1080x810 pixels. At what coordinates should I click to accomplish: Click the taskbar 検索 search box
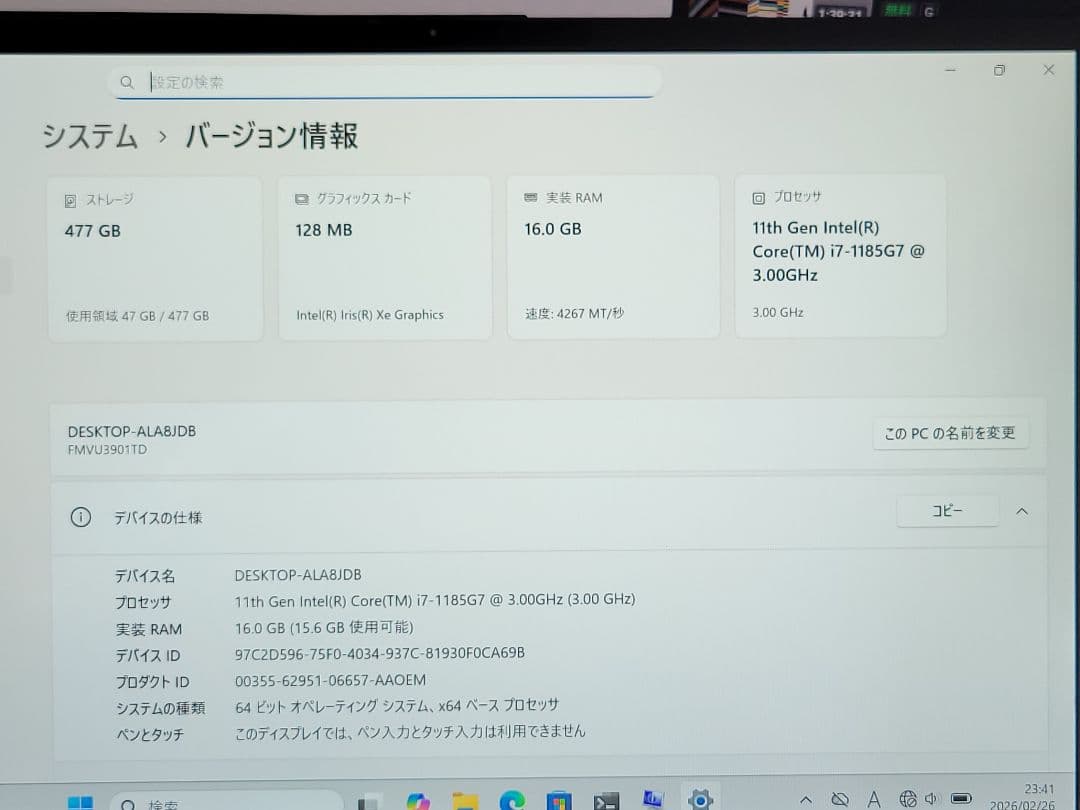click(226, 802)
